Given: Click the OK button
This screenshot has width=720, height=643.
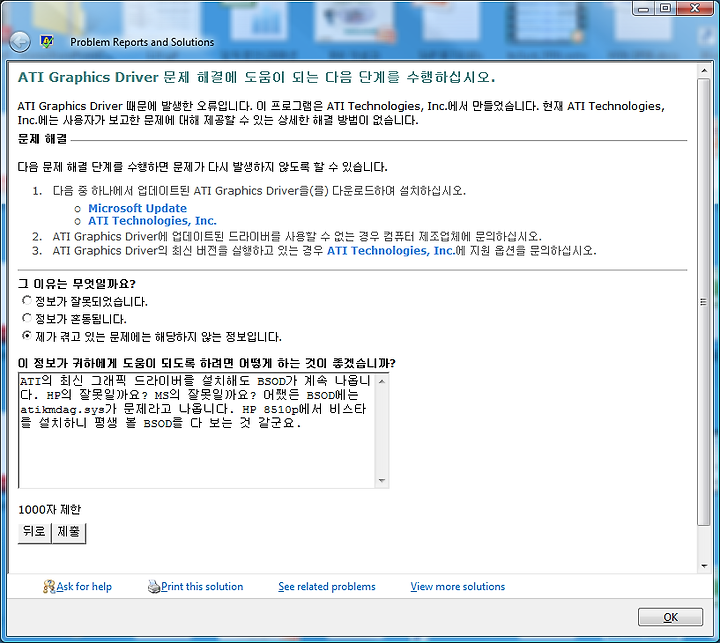Looking at the screenshot, I should point(670,617).
